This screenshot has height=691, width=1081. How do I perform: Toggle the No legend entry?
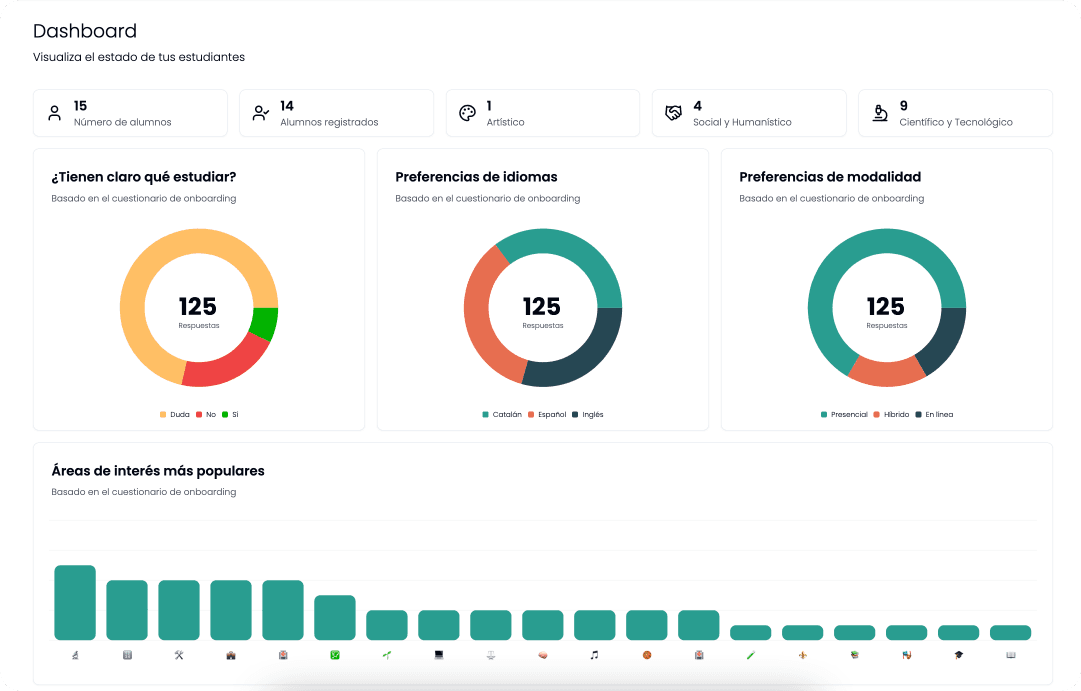206,414
